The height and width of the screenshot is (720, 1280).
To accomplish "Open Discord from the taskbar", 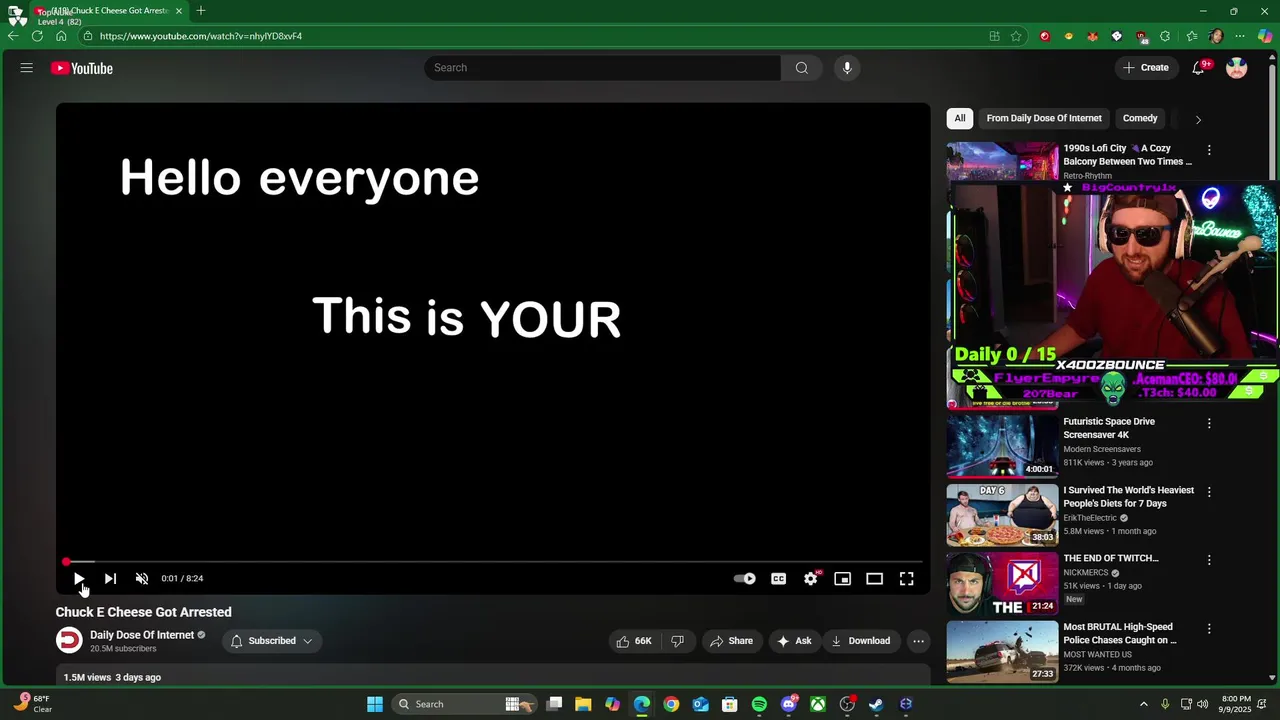I will pos(788,704).
